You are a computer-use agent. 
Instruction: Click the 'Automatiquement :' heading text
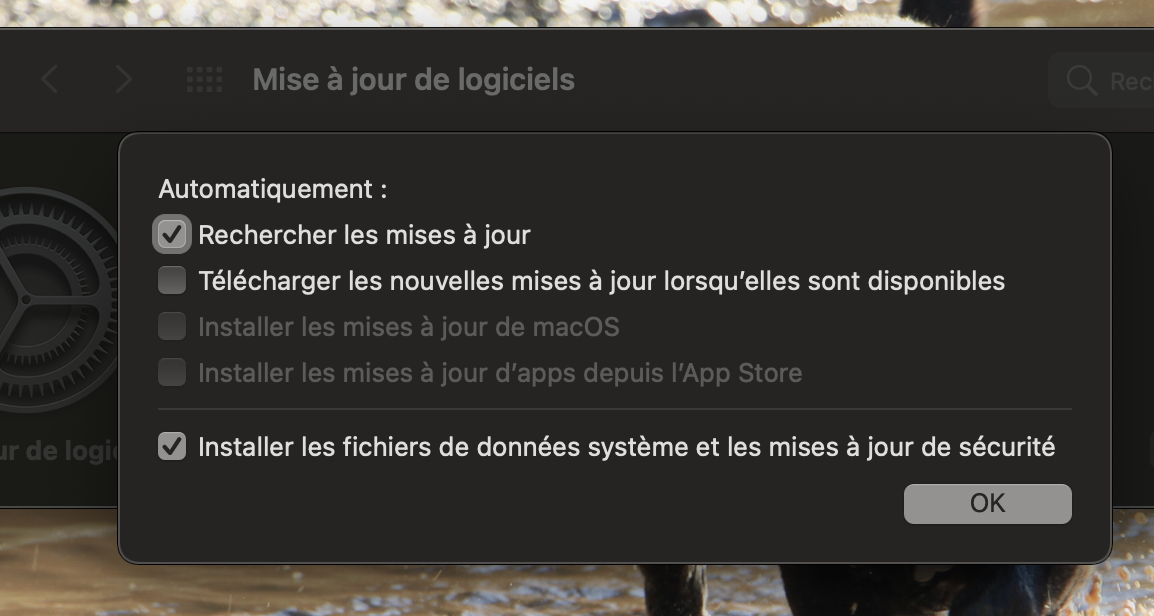(272, 189)
